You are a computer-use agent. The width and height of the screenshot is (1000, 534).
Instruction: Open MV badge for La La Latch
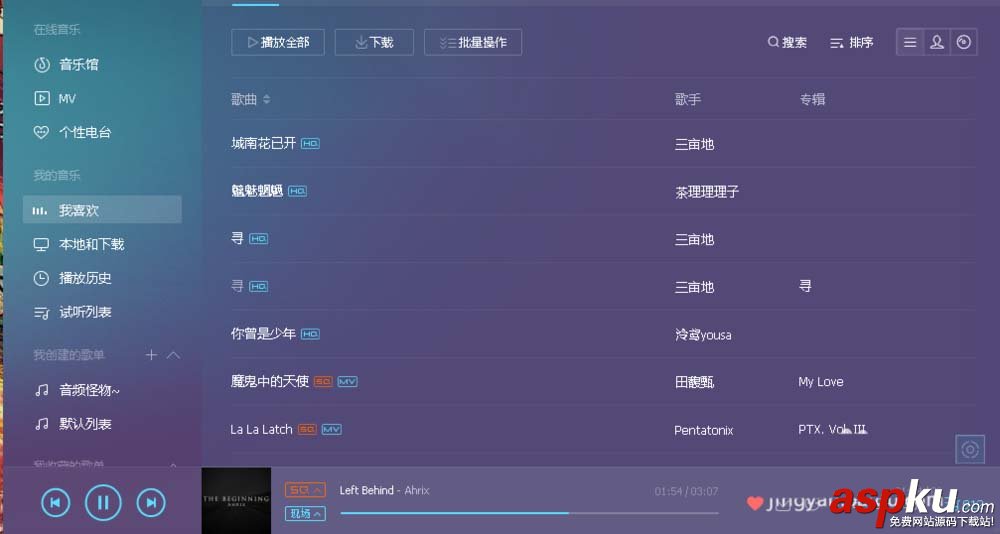coord(332,429)
